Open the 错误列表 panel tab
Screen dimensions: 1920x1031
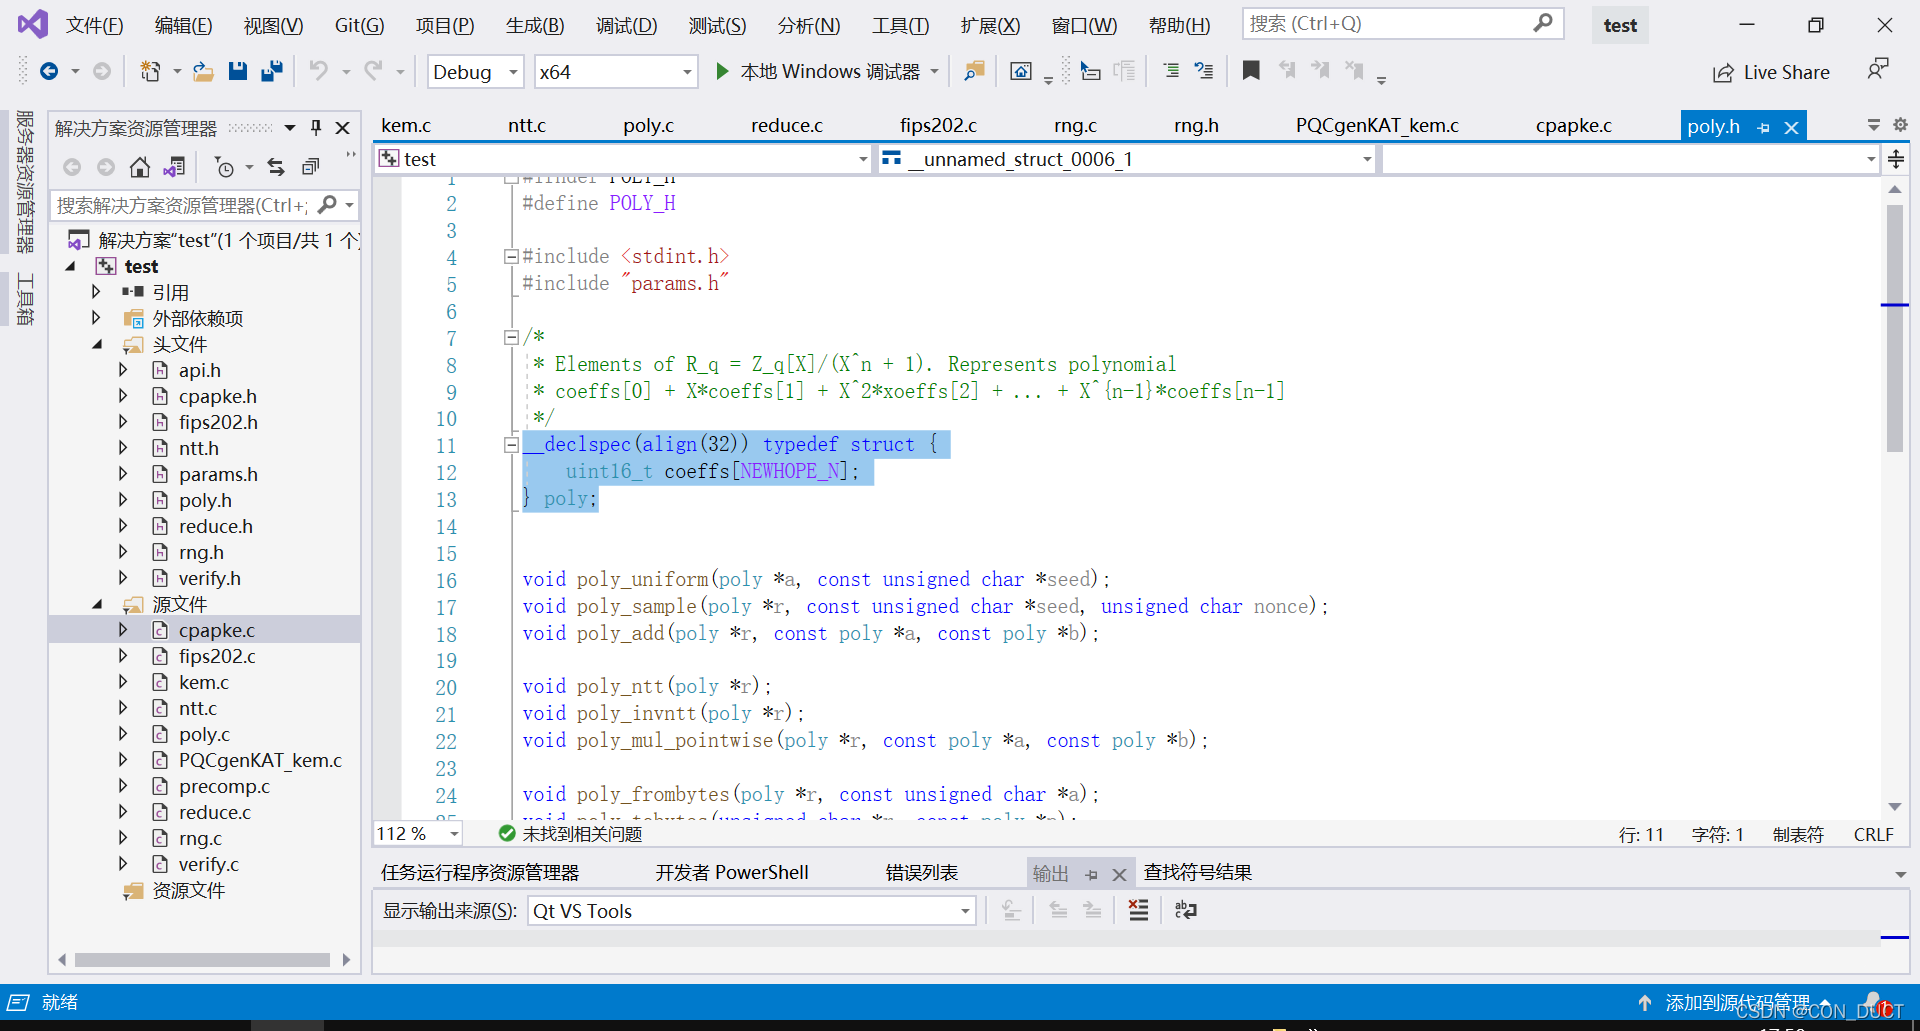[x=922, y=873]
